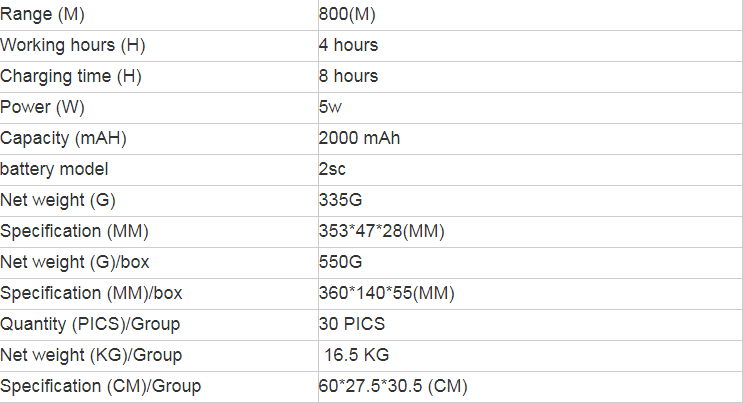Screen dimensions: 743x403
Task: Click the 8 hours value
Action: [x=348, y=76]
